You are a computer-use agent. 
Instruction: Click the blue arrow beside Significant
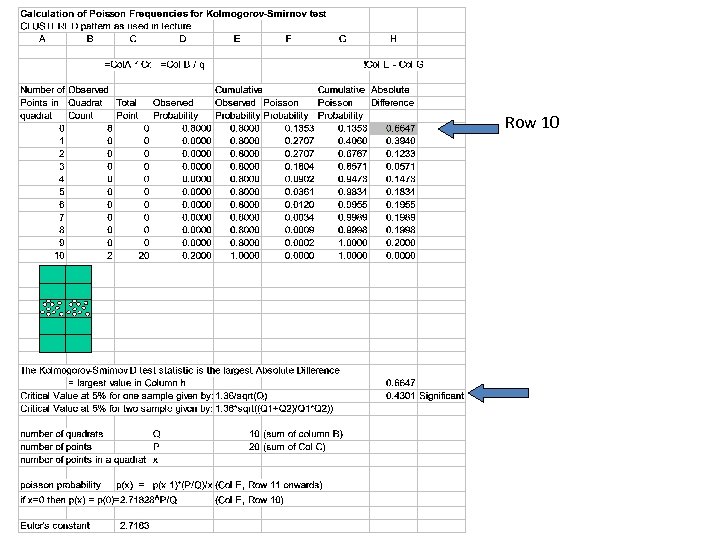pyautogui.click(x=499, y=394)
